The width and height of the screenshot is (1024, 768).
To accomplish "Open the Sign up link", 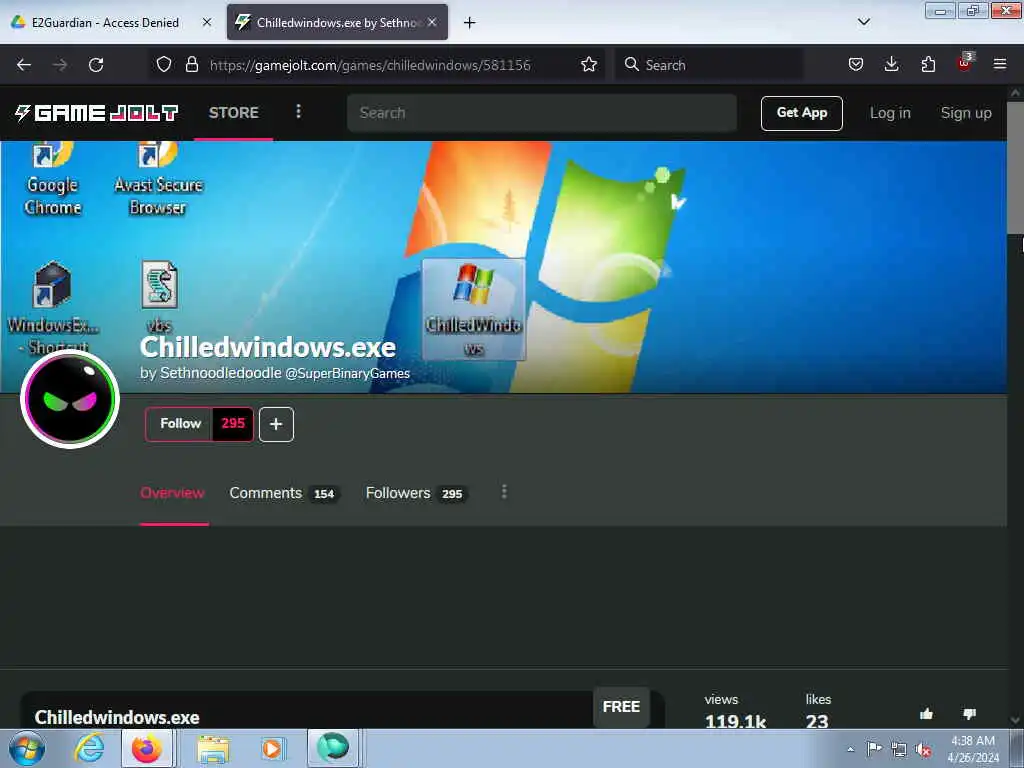I will click(x=966, y=113).
